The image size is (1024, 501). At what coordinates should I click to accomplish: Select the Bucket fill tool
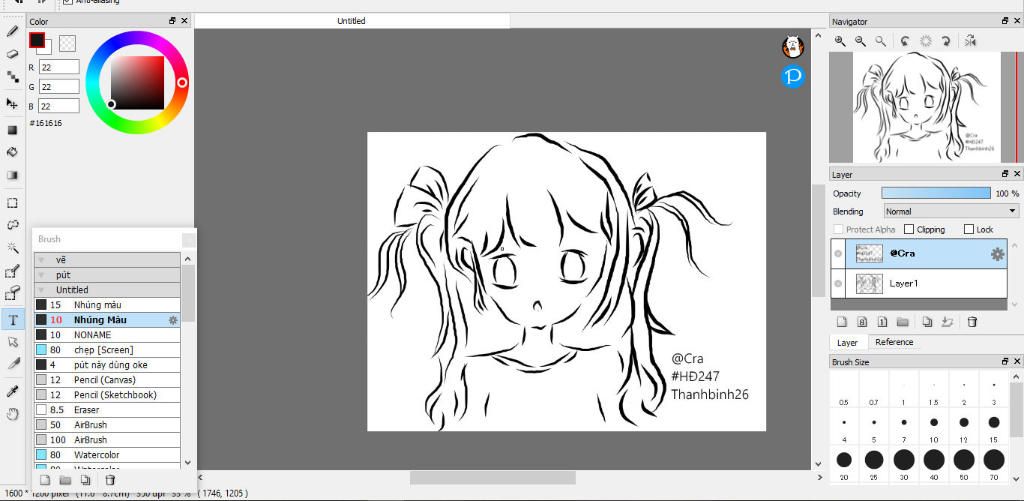click(12, 152)
